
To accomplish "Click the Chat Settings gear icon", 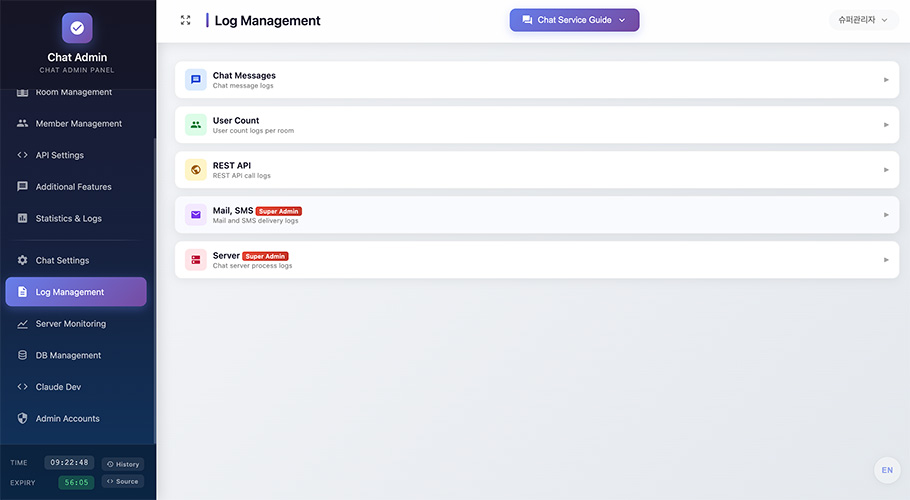I will coord(22,260).
